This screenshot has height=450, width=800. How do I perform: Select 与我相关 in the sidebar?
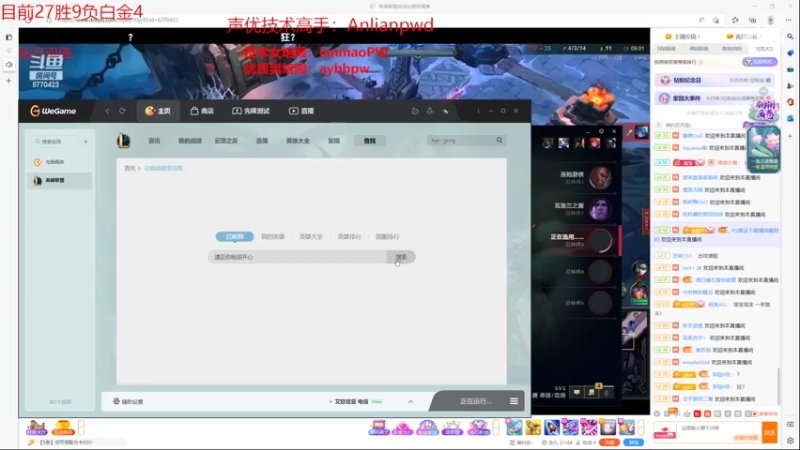coord(60,162)
